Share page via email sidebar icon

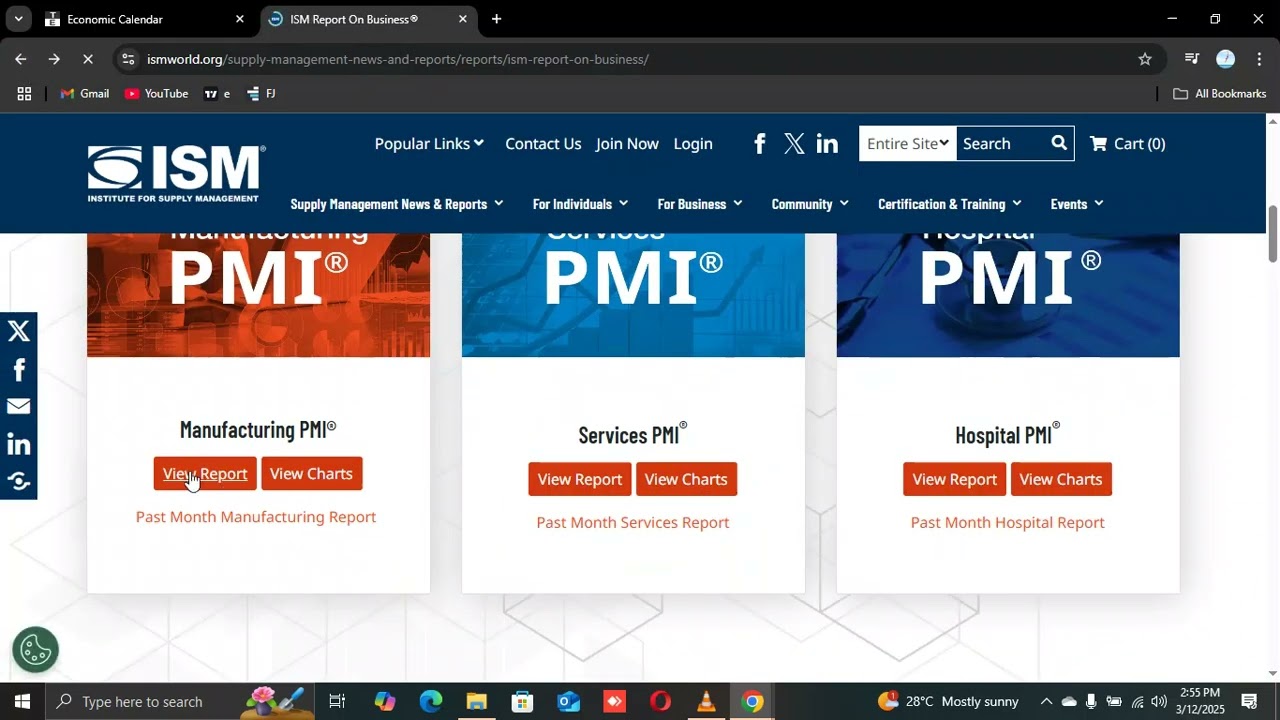19,406
